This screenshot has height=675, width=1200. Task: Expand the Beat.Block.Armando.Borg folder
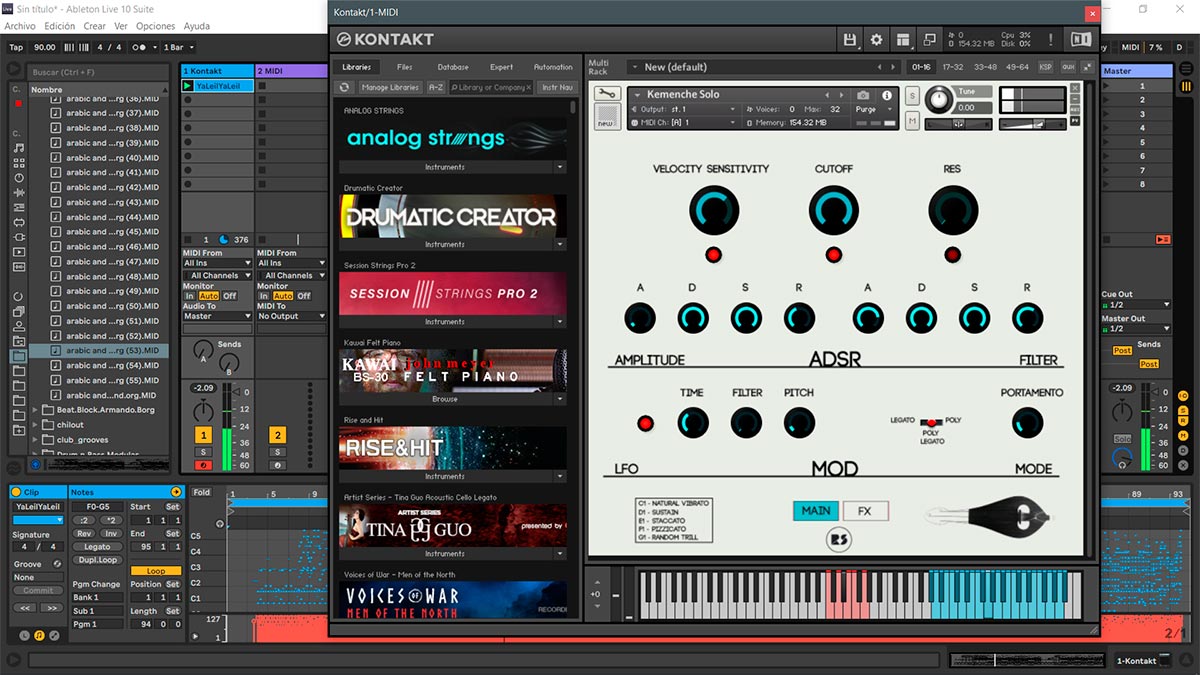[x=37, y=410]
